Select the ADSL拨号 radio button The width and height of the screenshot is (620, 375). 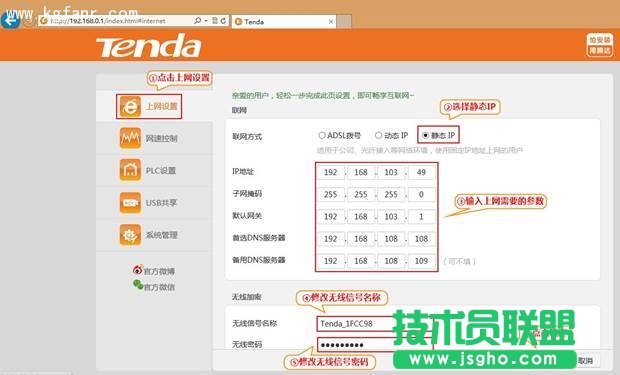point(322,135)
